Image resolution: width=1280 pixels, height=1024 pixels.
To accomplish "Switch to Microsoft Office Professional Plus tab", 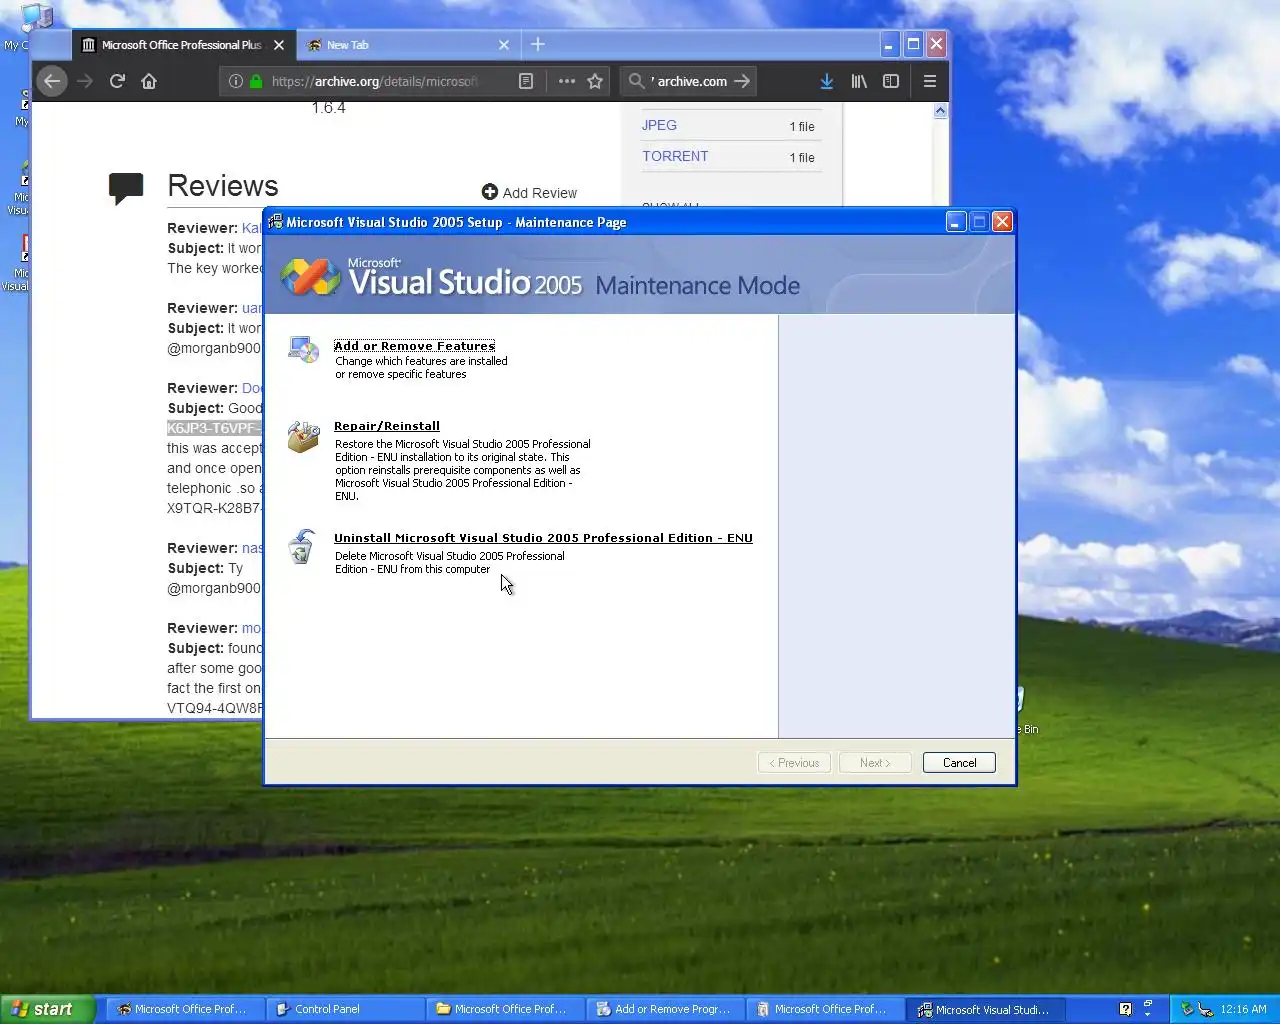I will coord(184,45).
